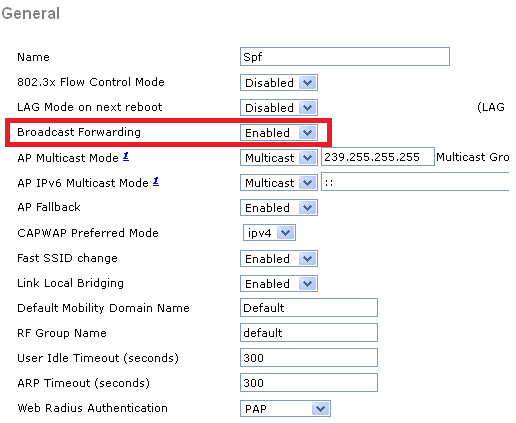Image resolution: width=516 pixels, height=423 pixels.
Task: Expand the AP Fallback dropdown
Action: coord(279,208)
